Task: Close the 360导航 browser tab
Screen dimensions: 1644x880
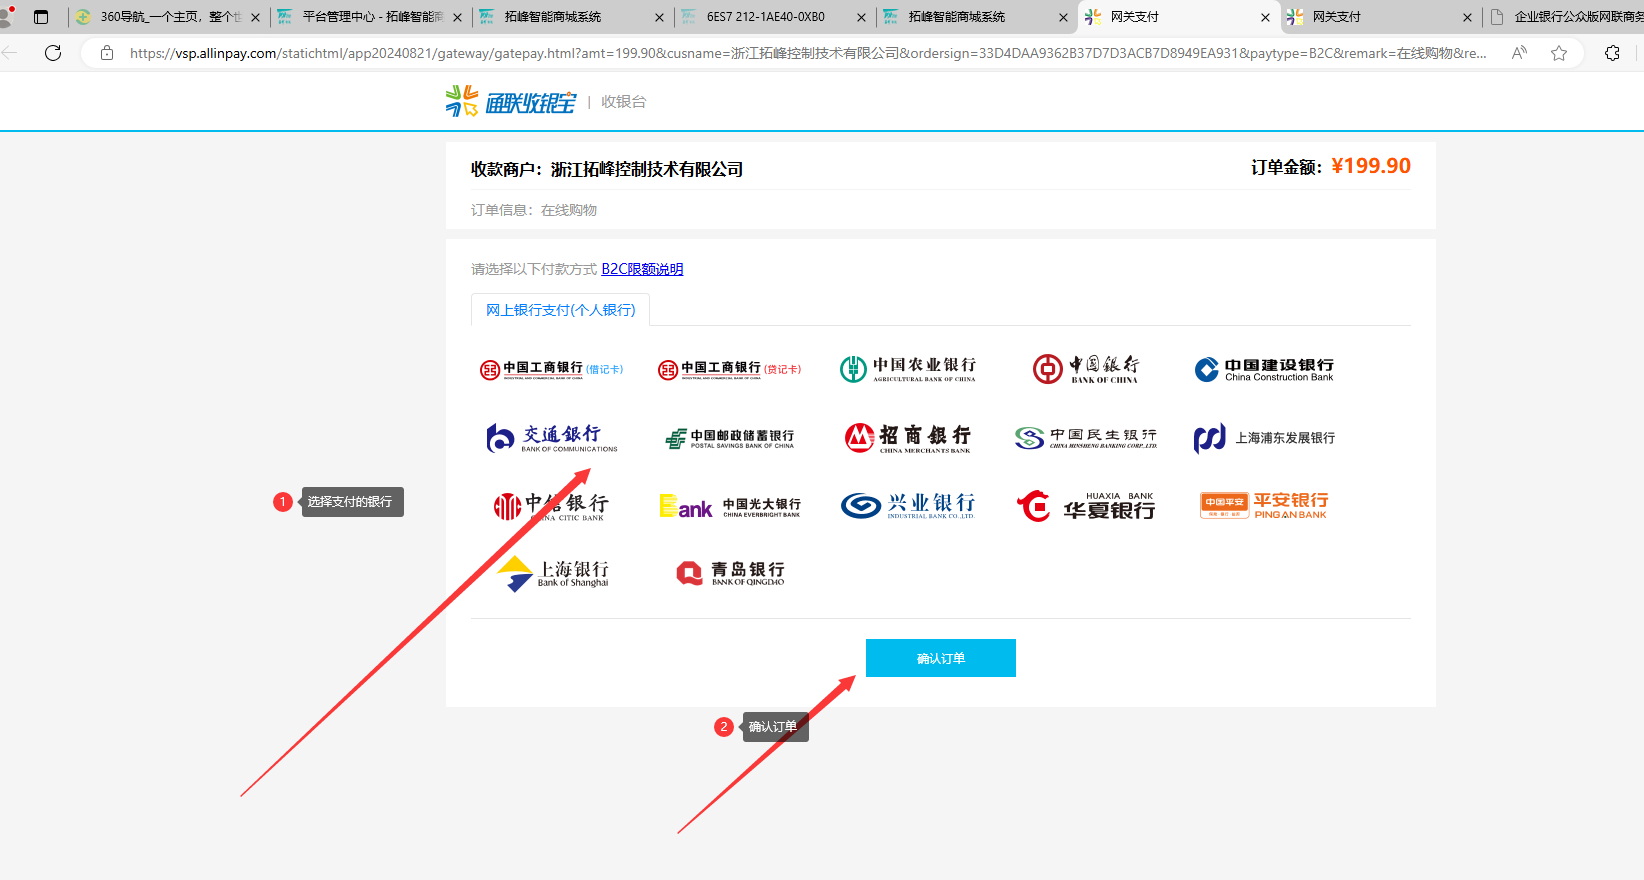Action: tap(256, 17)
